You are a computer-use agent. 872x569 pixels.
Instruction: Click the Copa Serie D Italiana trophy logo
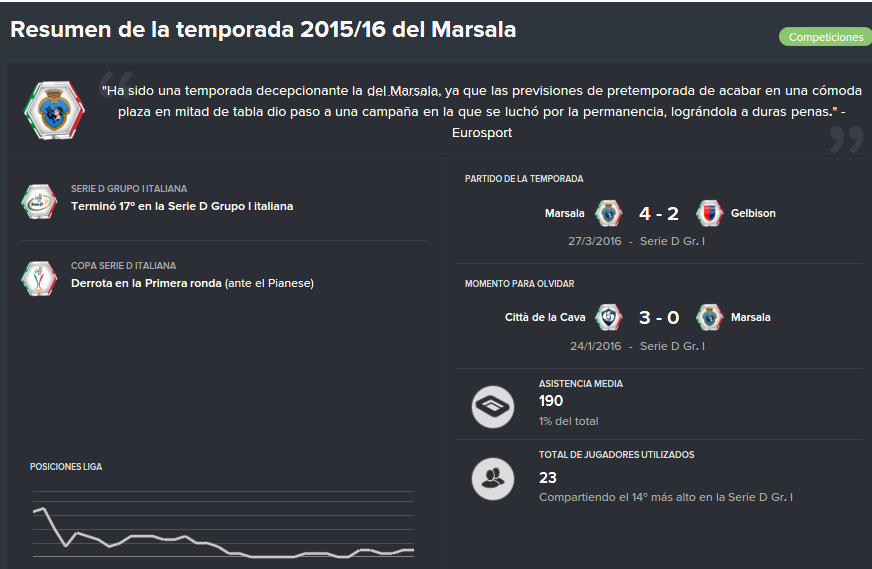tap(39, 278)
